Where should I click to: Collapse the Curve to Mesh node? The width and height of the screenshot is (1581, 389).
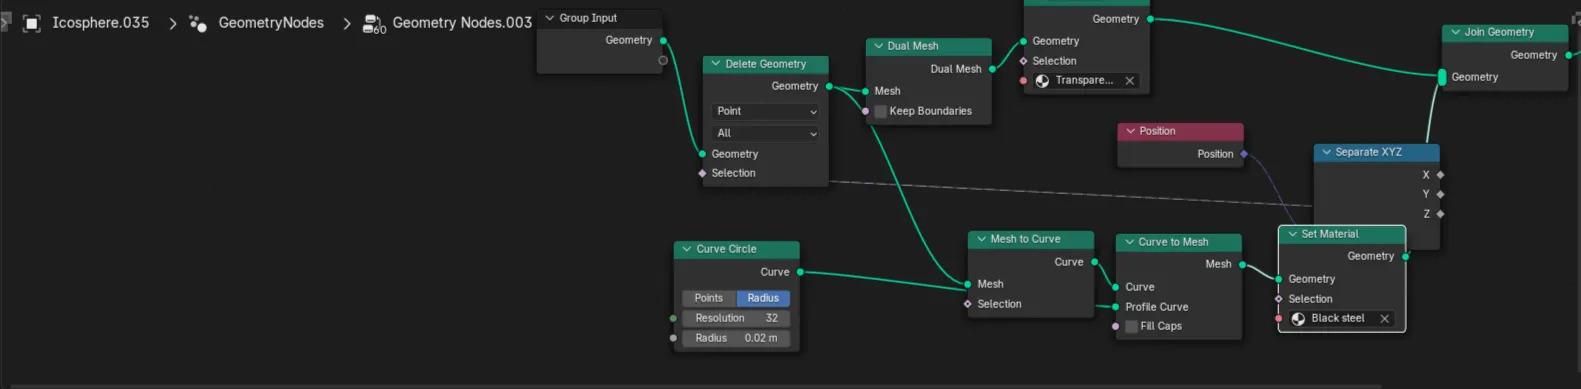pyautogui.click(x=1128, y=242)
